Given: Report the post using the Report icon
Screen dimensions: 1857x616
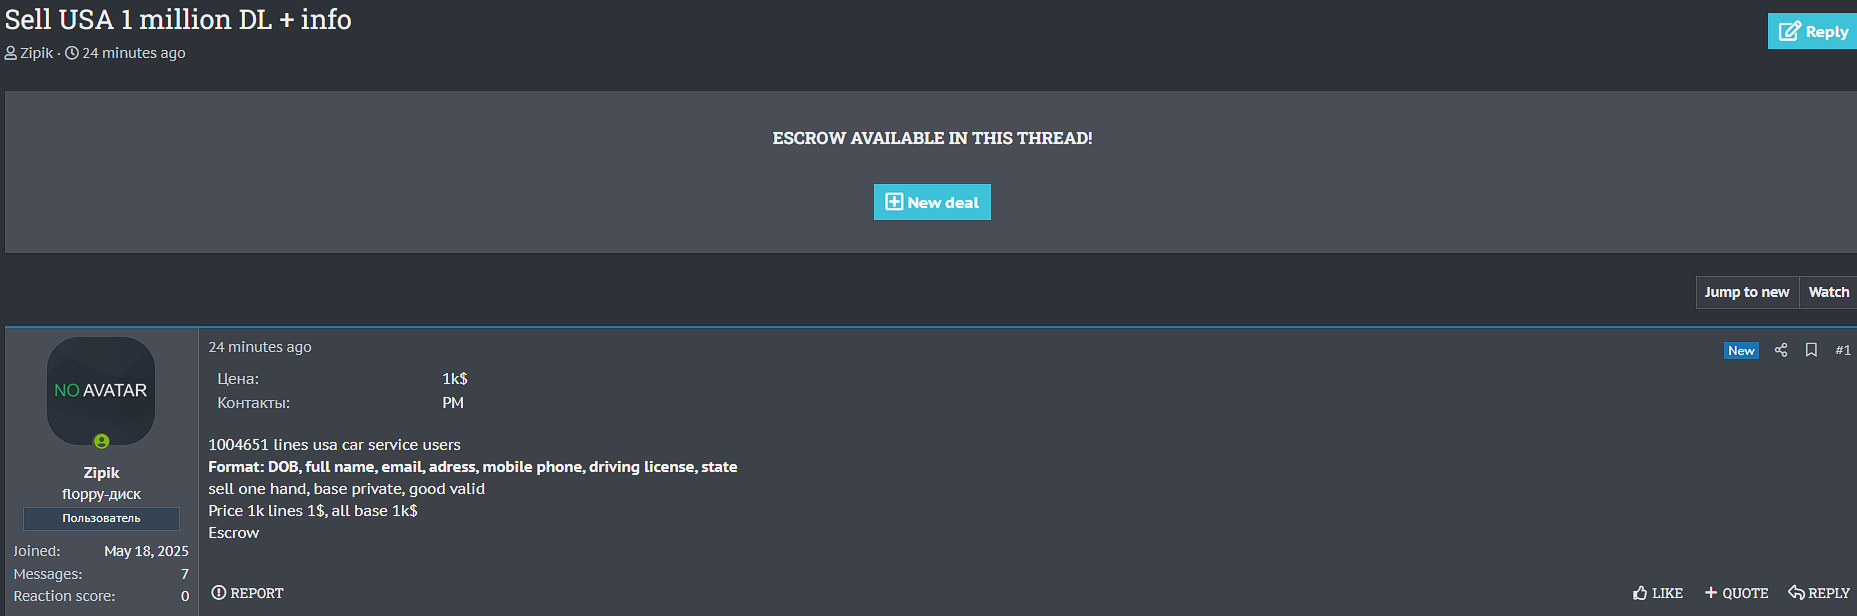Looking at the screenshot, I should (219, 593).
